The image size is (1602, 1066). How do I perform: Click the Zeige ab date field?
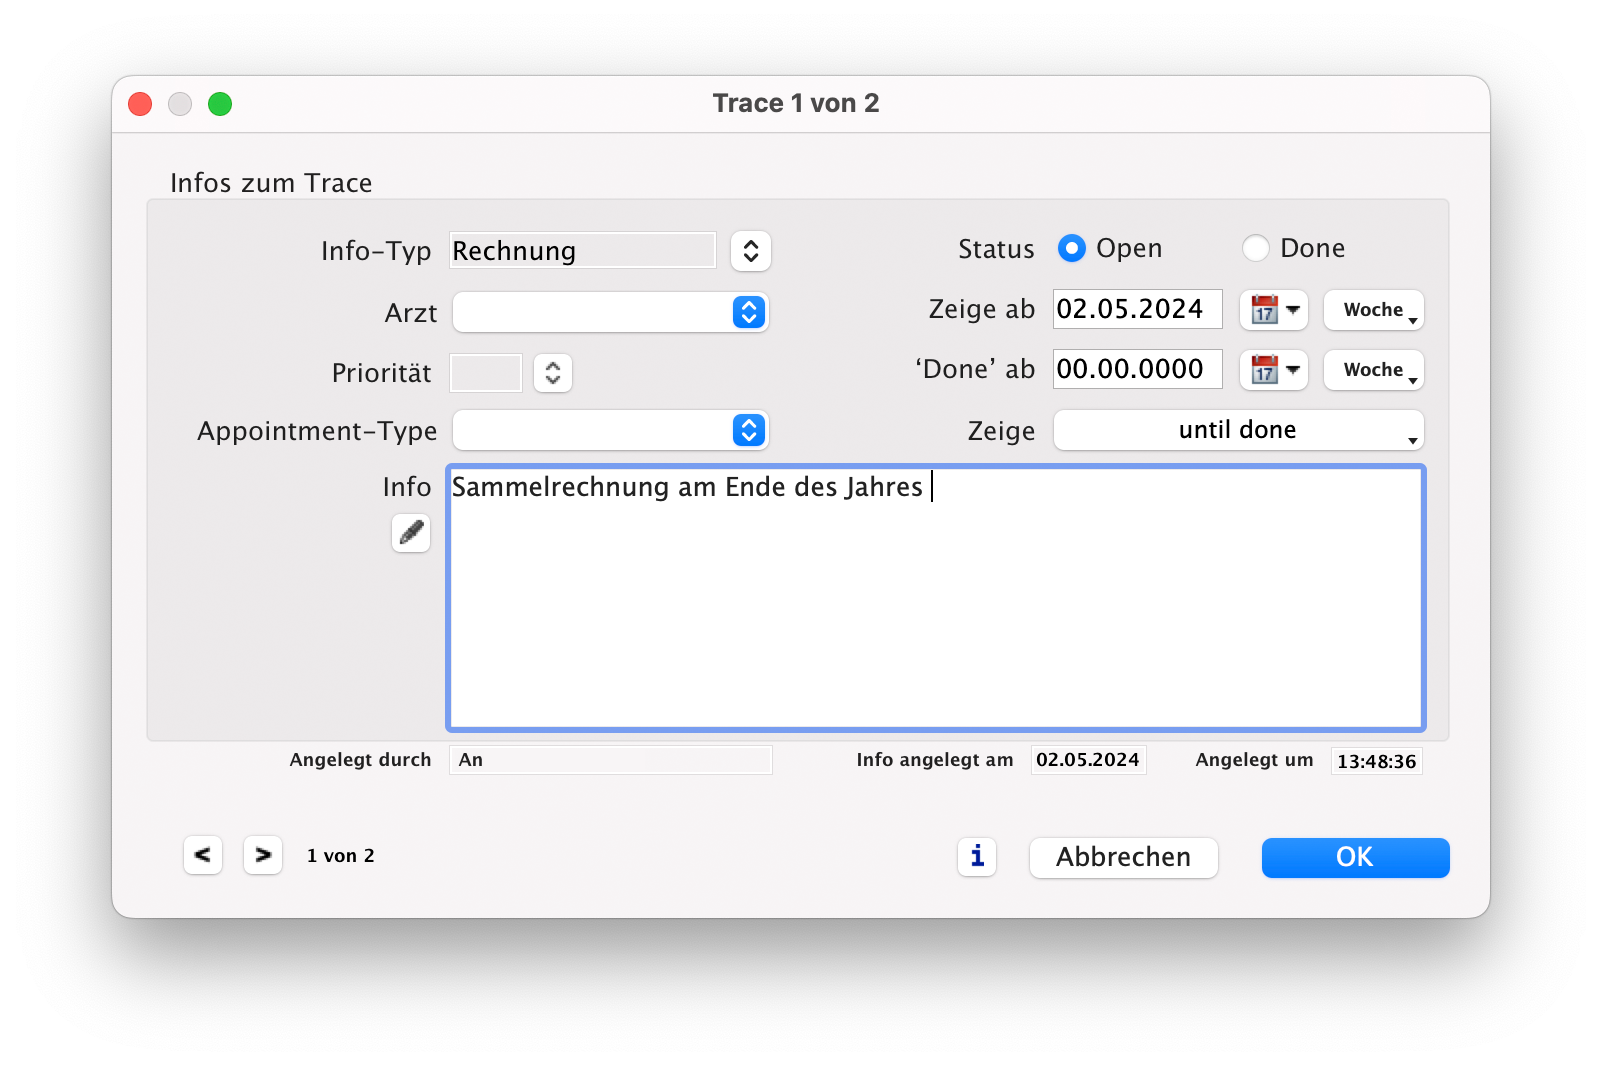point(1136,309)
